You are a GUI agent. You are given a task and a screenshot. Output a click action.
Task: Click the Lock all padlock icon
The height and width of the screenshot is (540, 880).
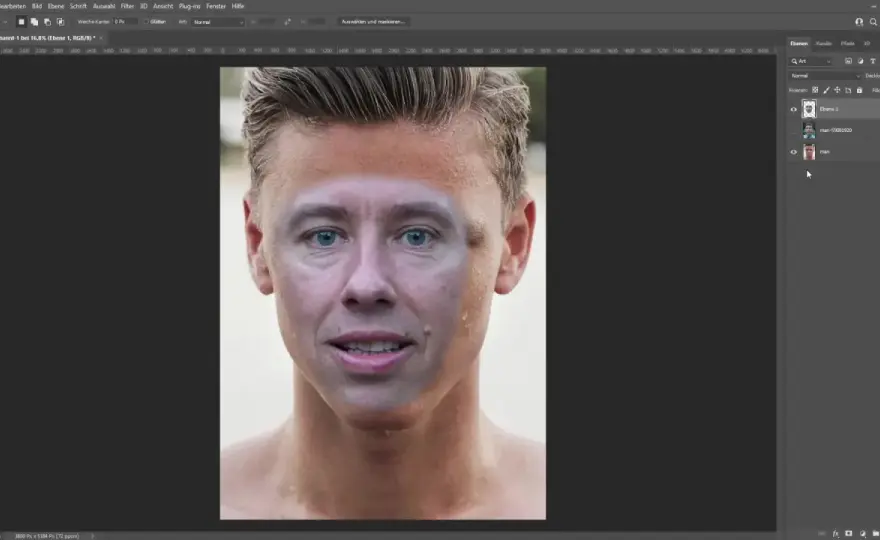point(859,90)
